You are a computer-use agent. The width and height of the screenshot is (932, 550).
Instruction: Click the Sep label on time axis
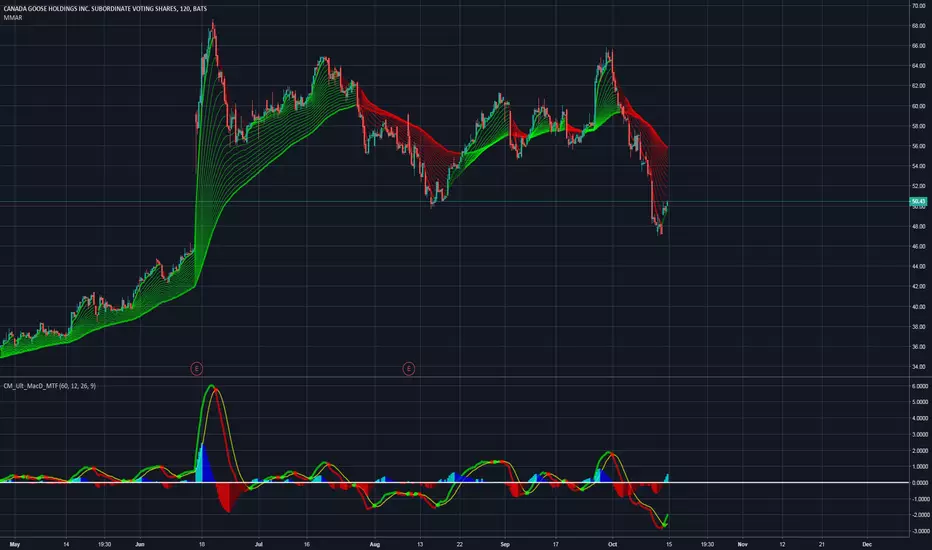(505, 544)
